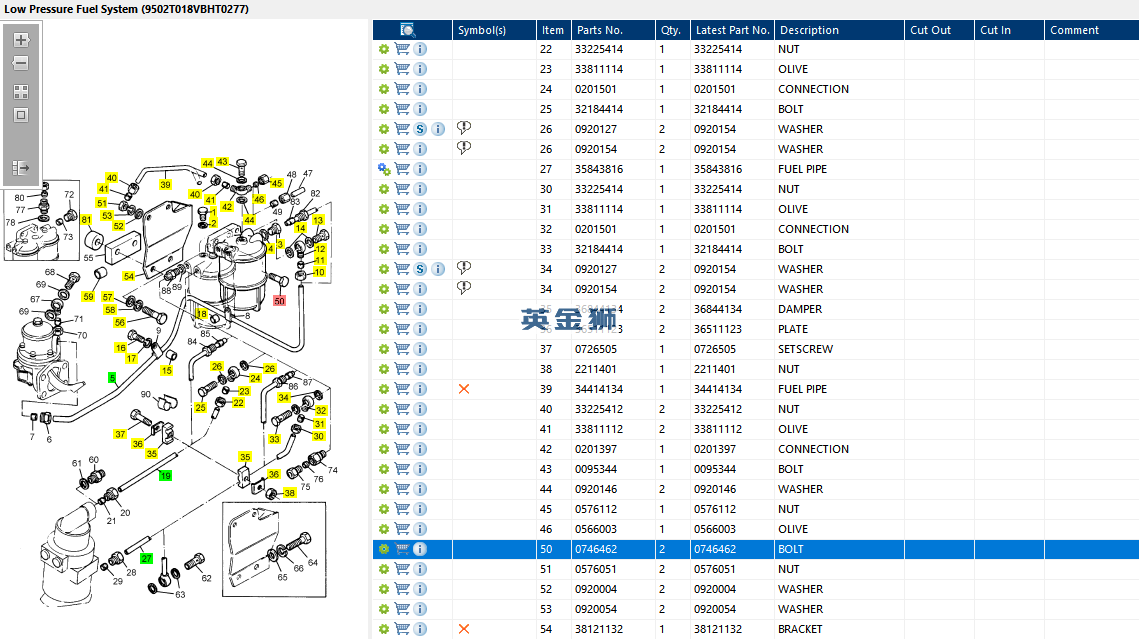
Task: Select description DAMPER row
Action: point(800,309)
